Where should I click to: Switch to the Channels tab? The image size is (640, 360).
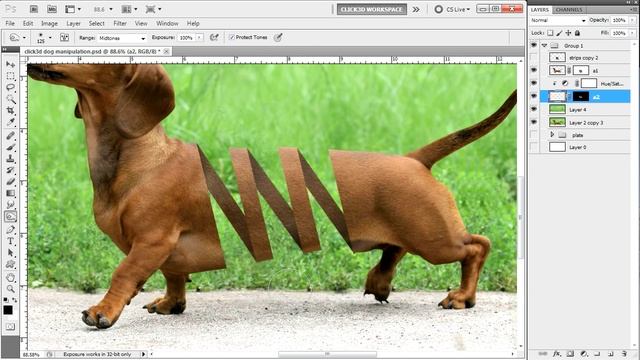569,9
